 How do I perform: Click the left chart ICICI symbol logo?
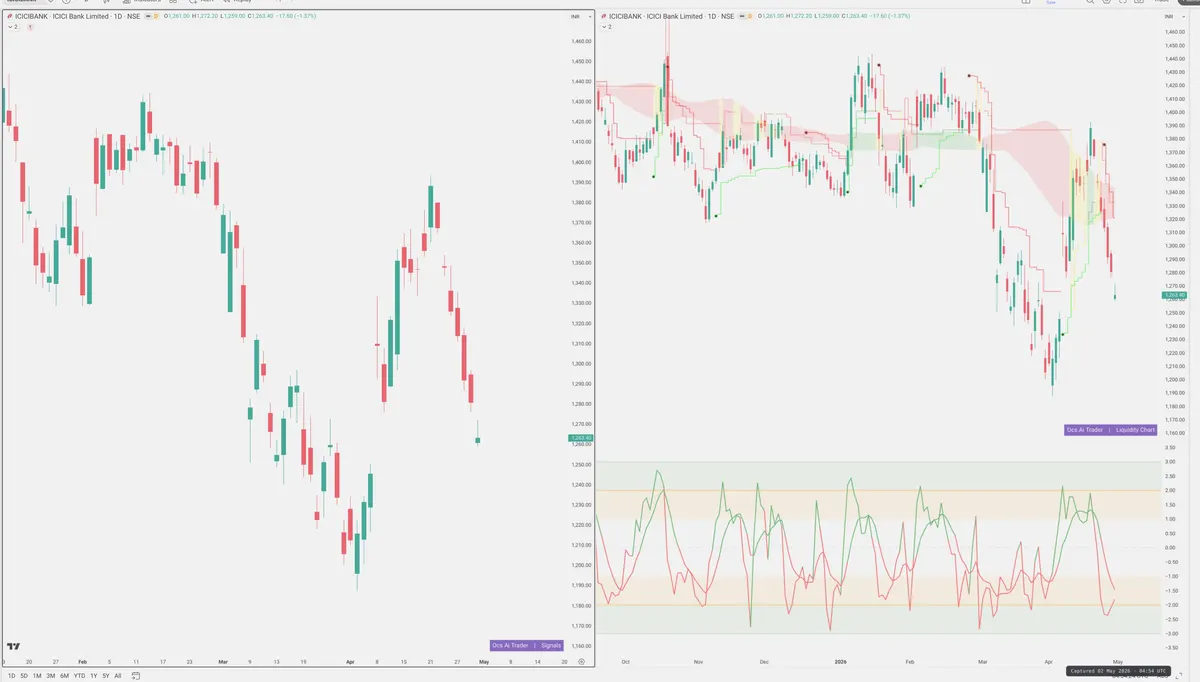[x=9, y=17]
